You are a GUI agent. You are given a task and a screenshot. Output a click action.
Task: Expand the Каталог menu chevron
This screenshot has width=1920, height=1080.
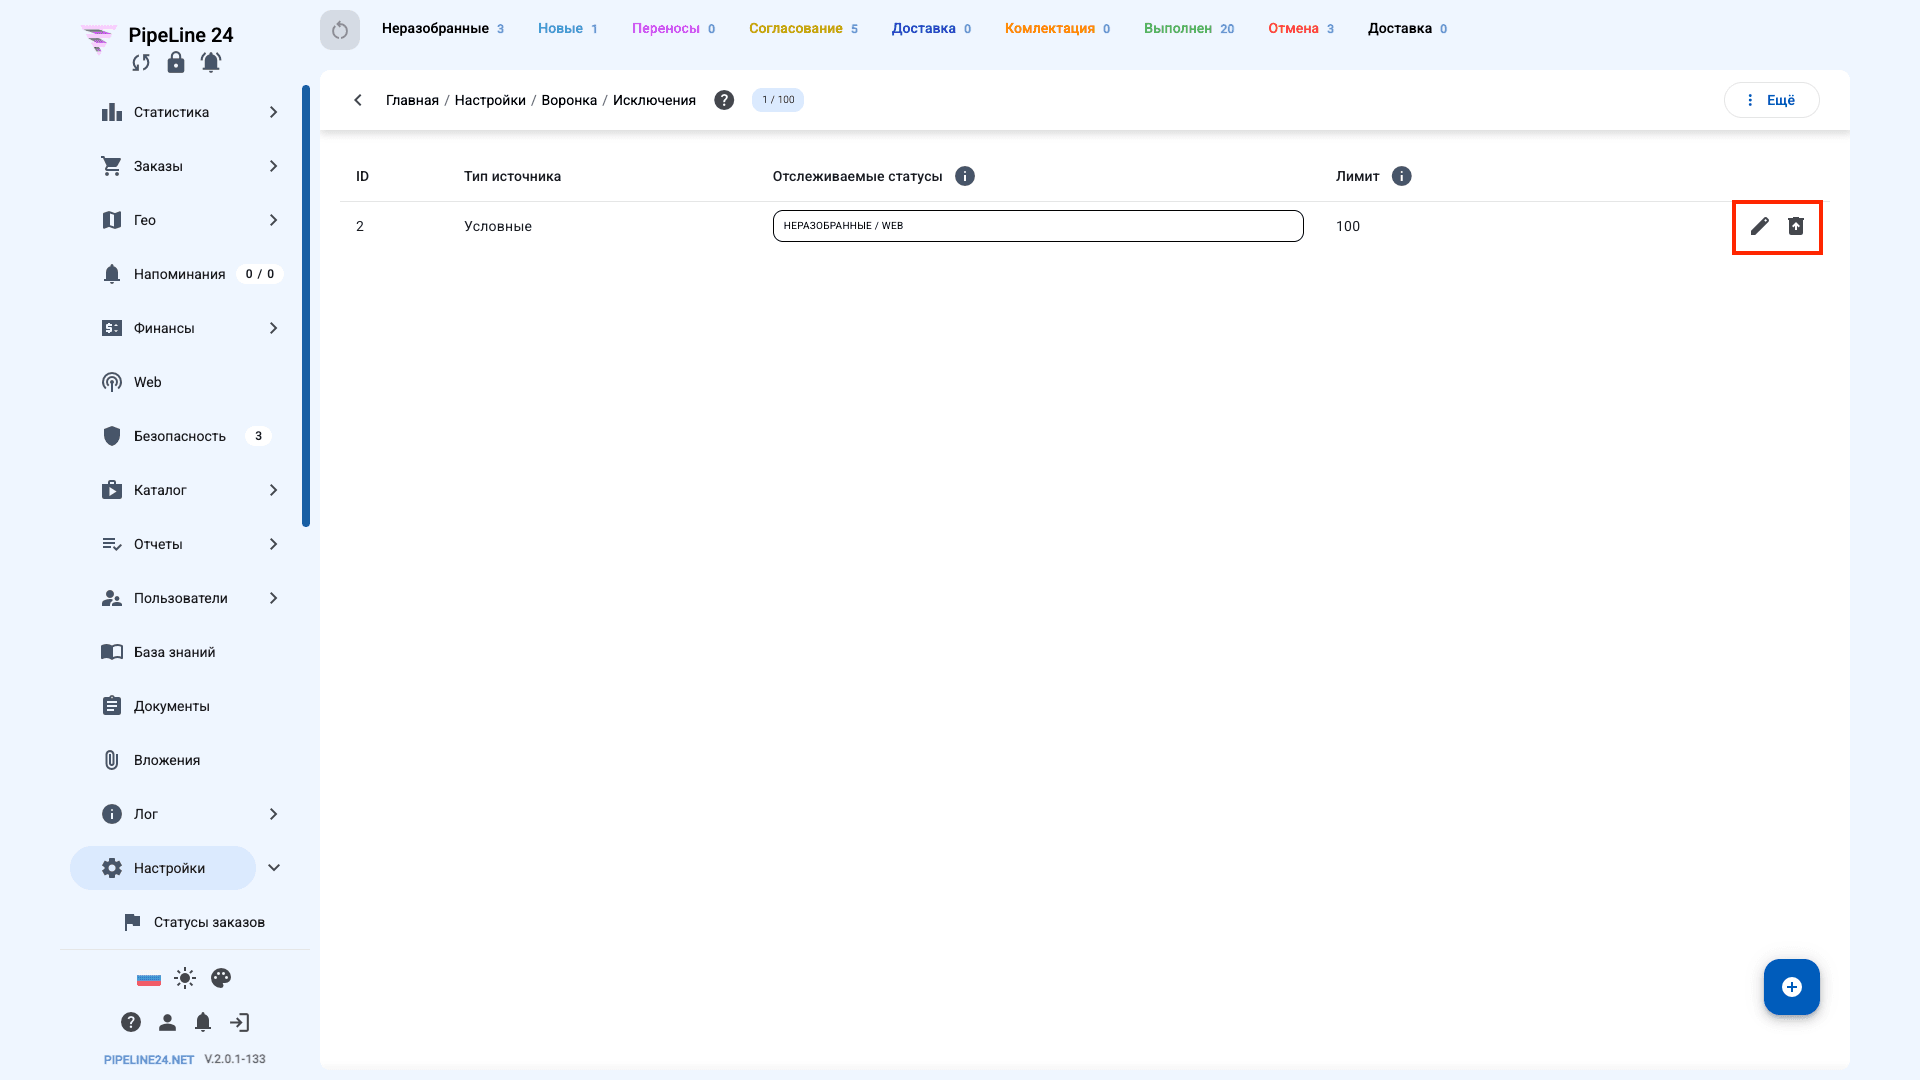click(x=273, y=490)
